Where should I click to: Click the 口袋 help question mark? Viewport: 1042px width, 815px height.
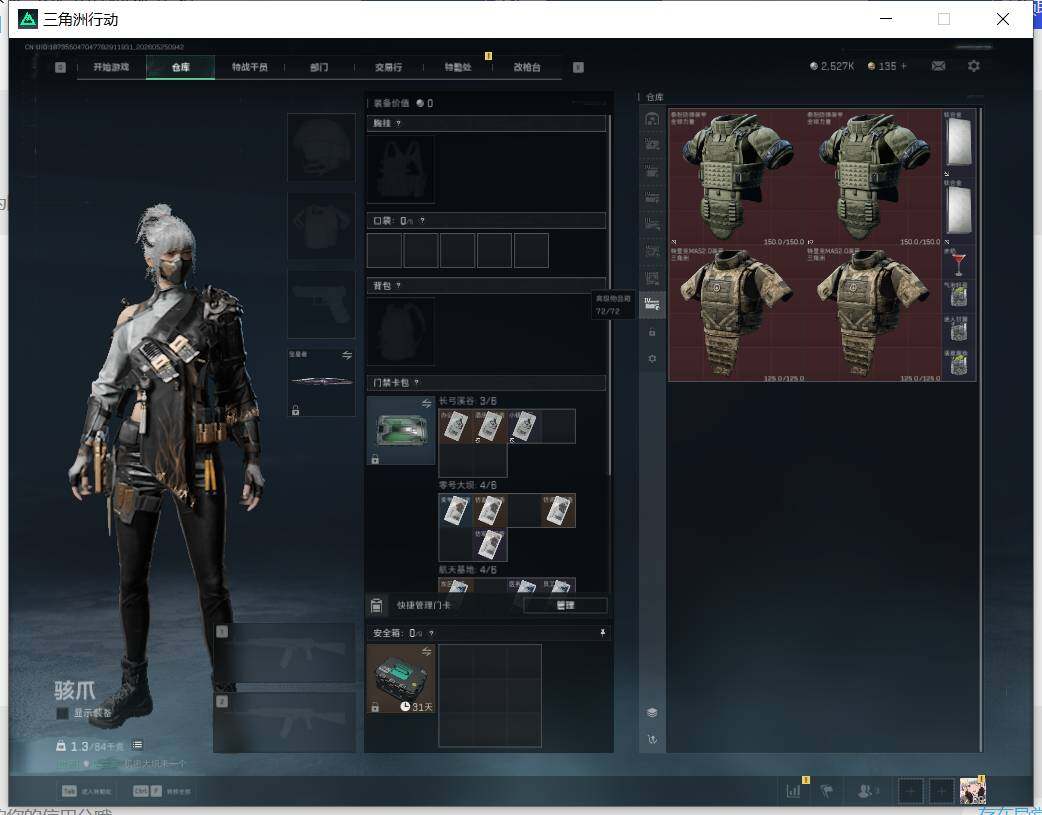(422, 221)
